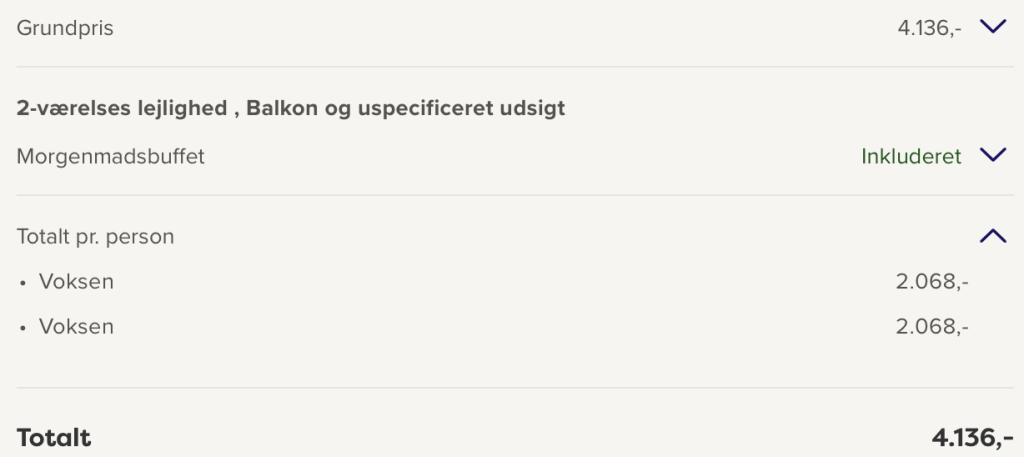Viewport: 1024px width, 457px height.
Task: Expand the Grundpris row chevron
Action: coord(992,28)
